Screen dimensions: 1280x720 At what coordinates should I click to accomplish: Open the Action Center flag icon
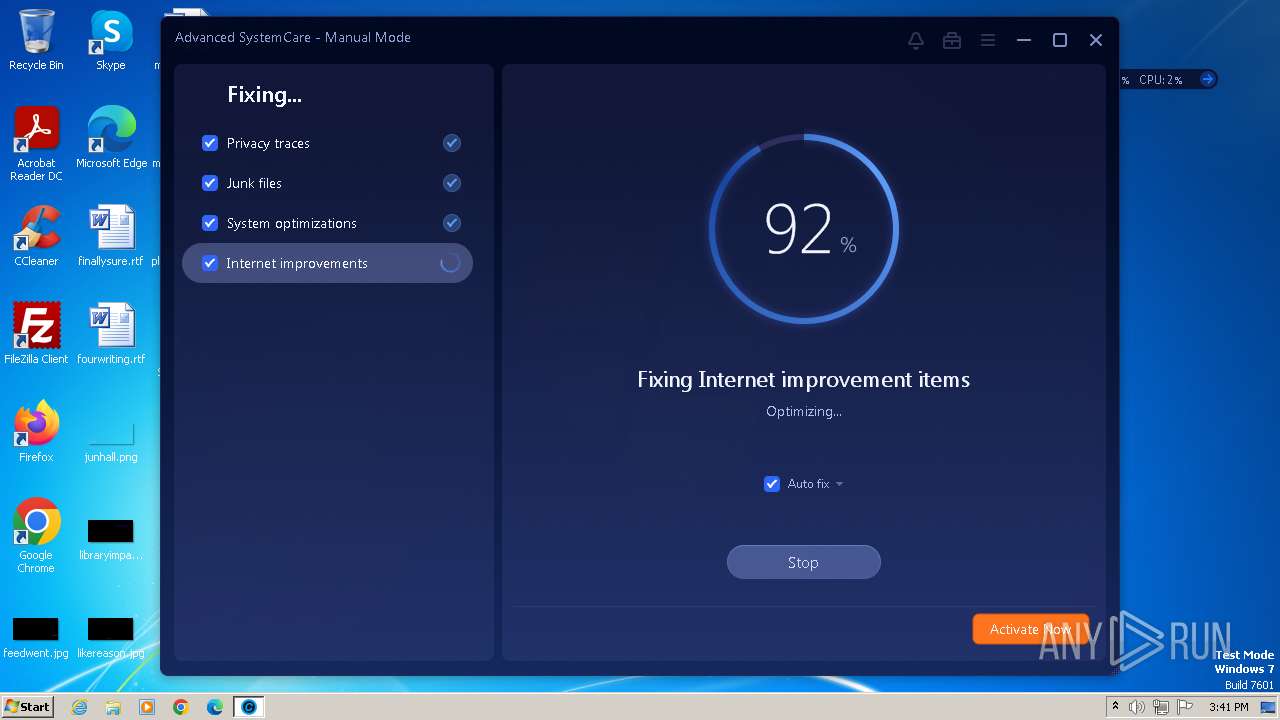1185,707
